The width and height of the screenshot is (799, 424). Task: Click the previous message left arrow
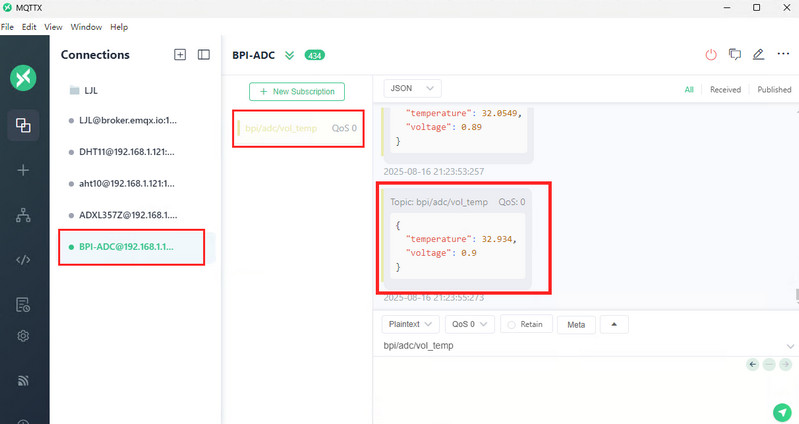click(x=753, y=364)
